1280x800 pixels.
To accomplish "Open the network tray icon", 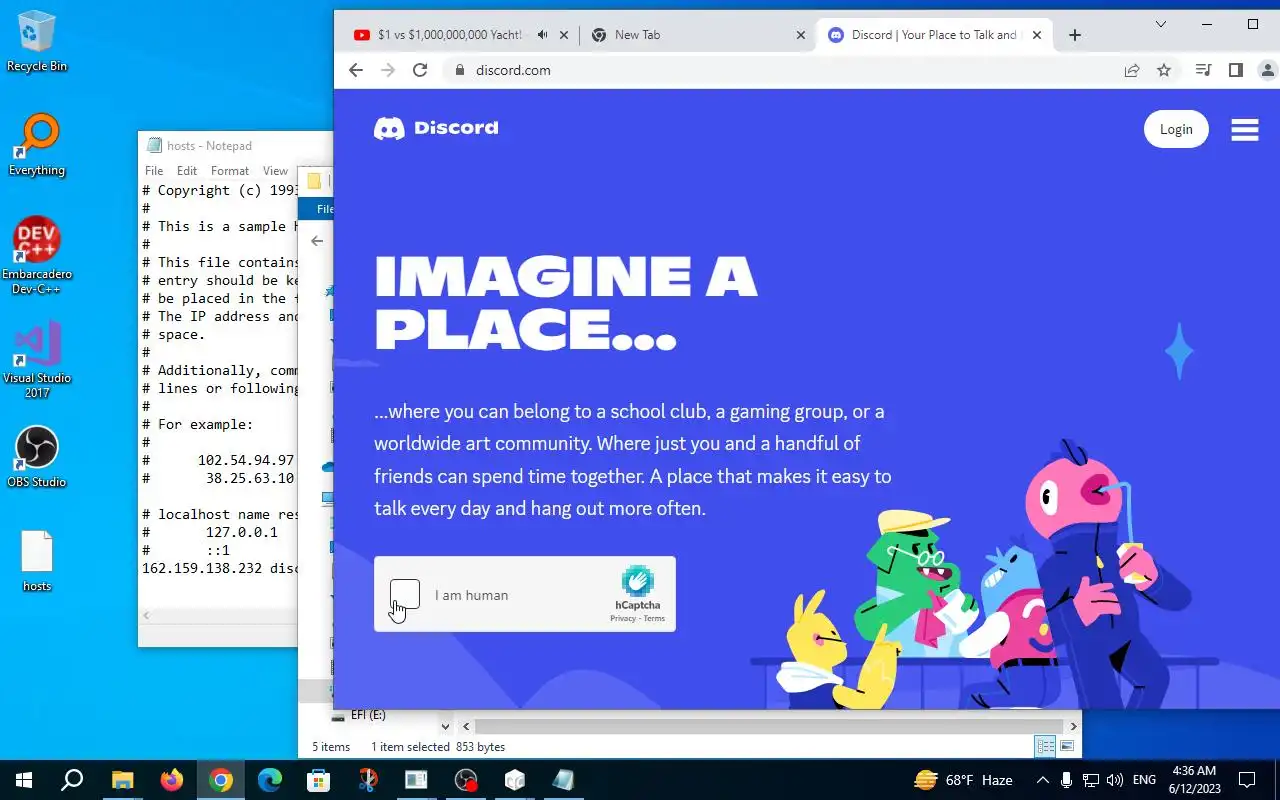I will tap(1091, 780).
